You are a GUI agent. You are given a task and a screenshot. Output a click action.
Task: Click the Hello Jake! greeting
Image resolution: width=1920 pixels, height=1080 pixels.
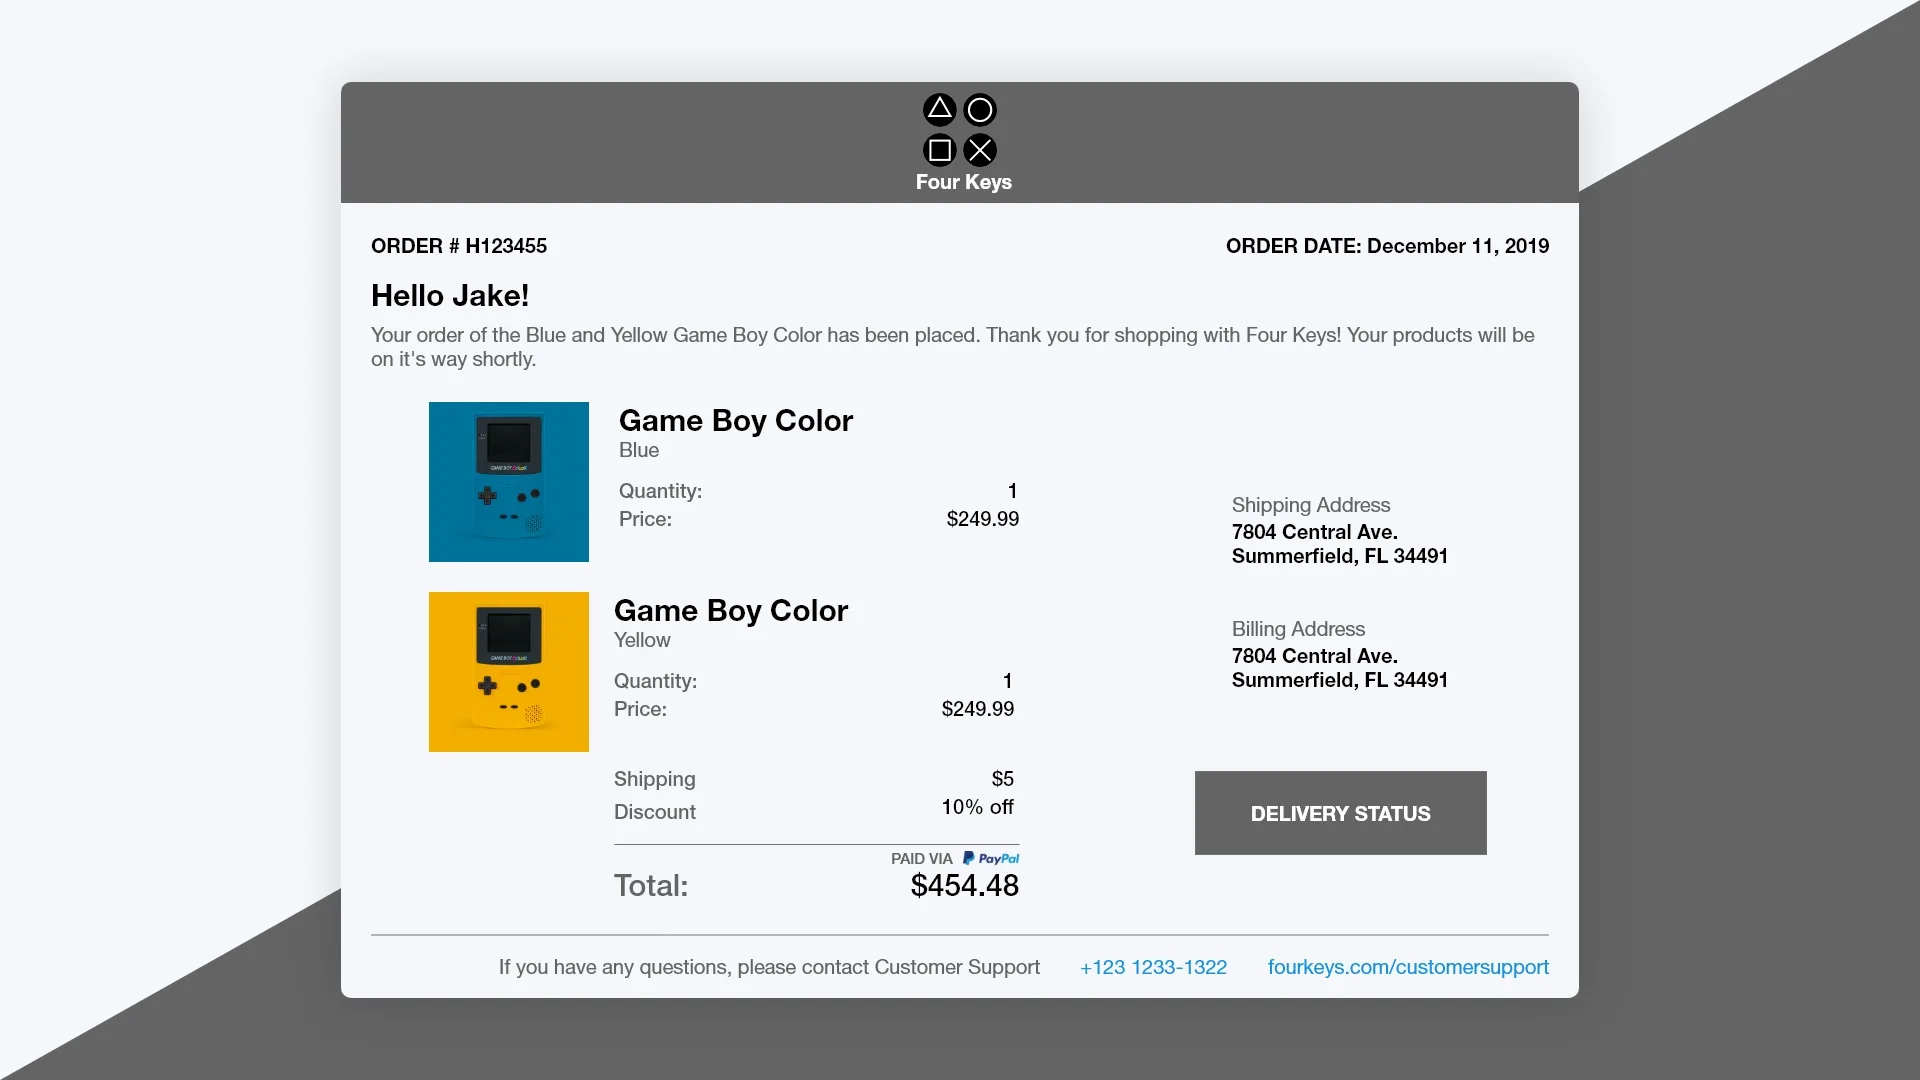[450, 296]
